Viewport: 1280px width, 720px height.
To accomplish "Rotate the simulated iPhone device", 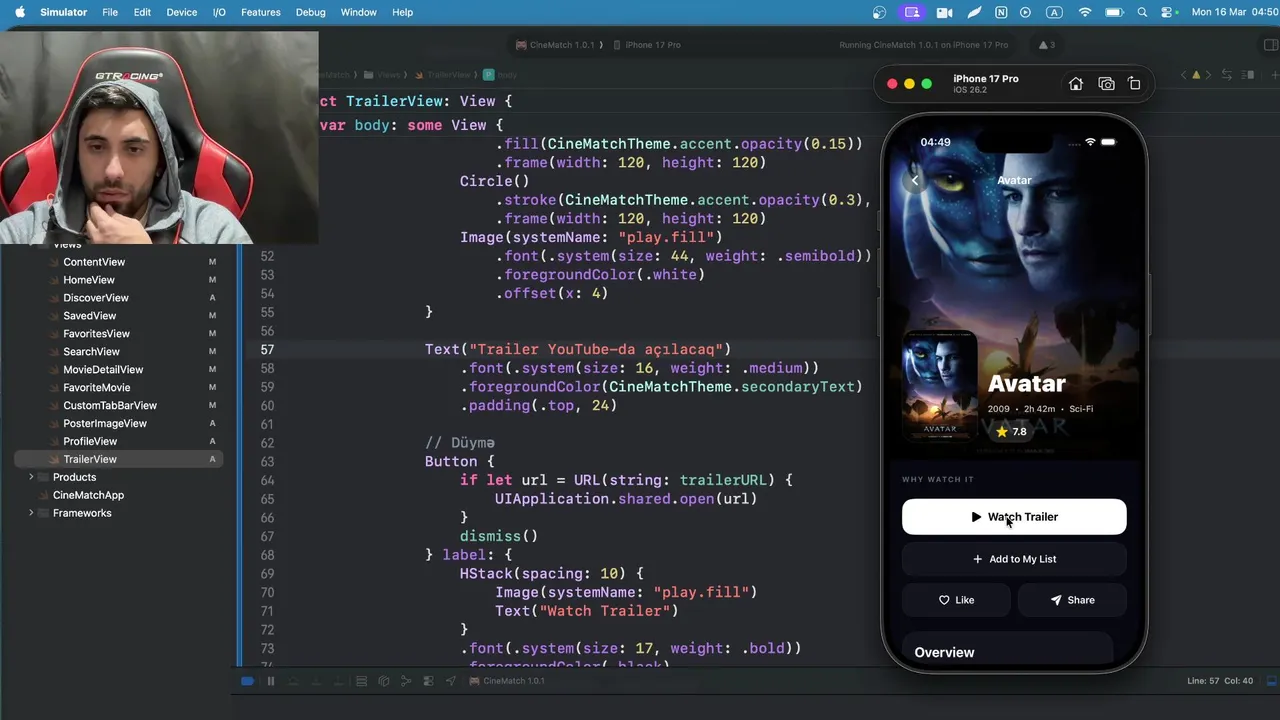I will 1134,84.
